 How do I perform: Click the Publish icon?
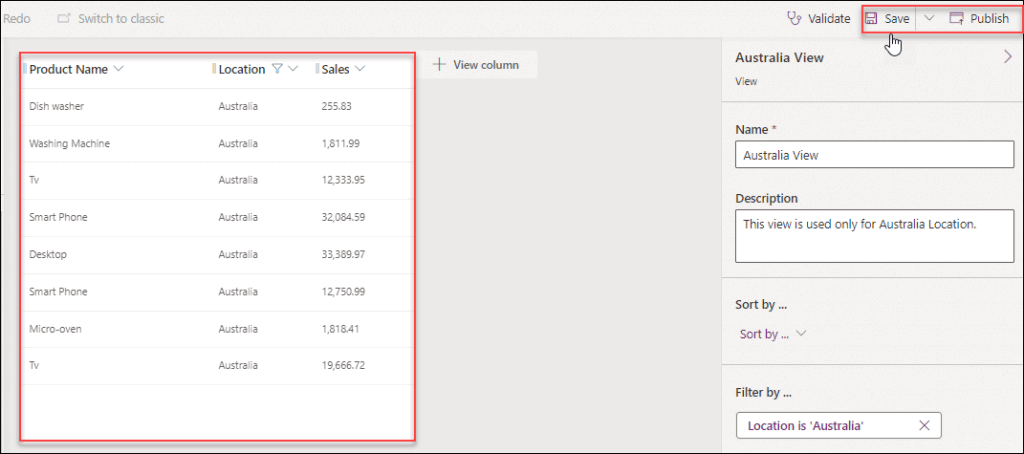[x=957, y=19]
